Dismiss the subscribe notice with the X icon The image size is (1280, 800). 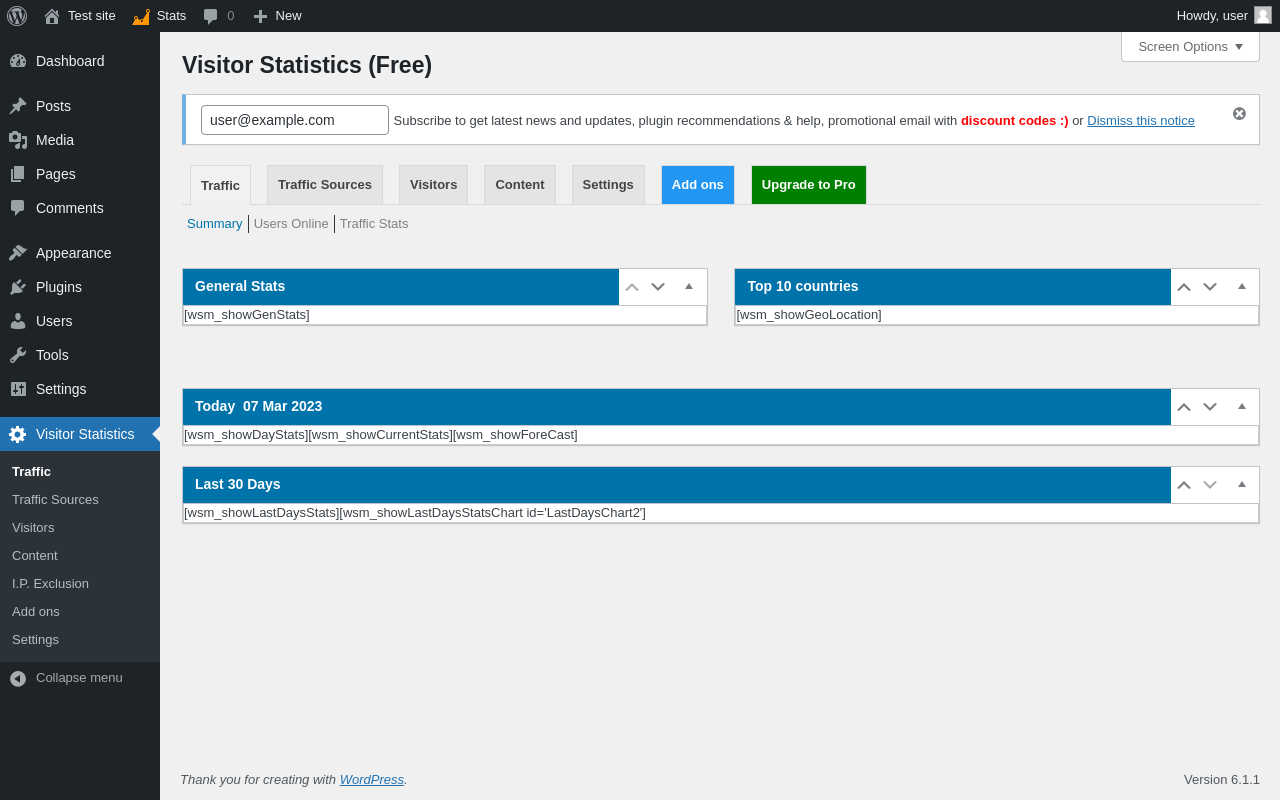1239,114
